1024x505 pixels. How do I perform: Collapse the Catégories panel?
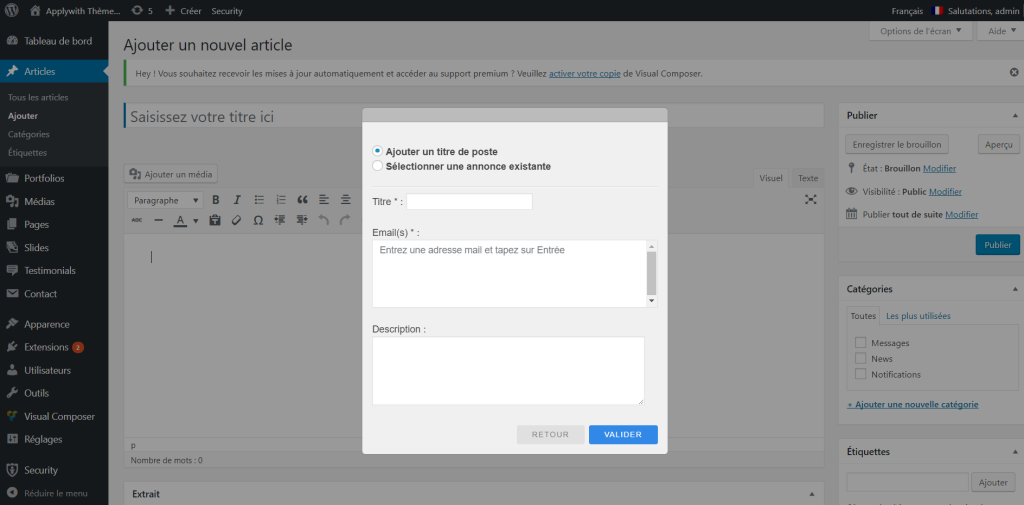click(x=1014, y=289)
